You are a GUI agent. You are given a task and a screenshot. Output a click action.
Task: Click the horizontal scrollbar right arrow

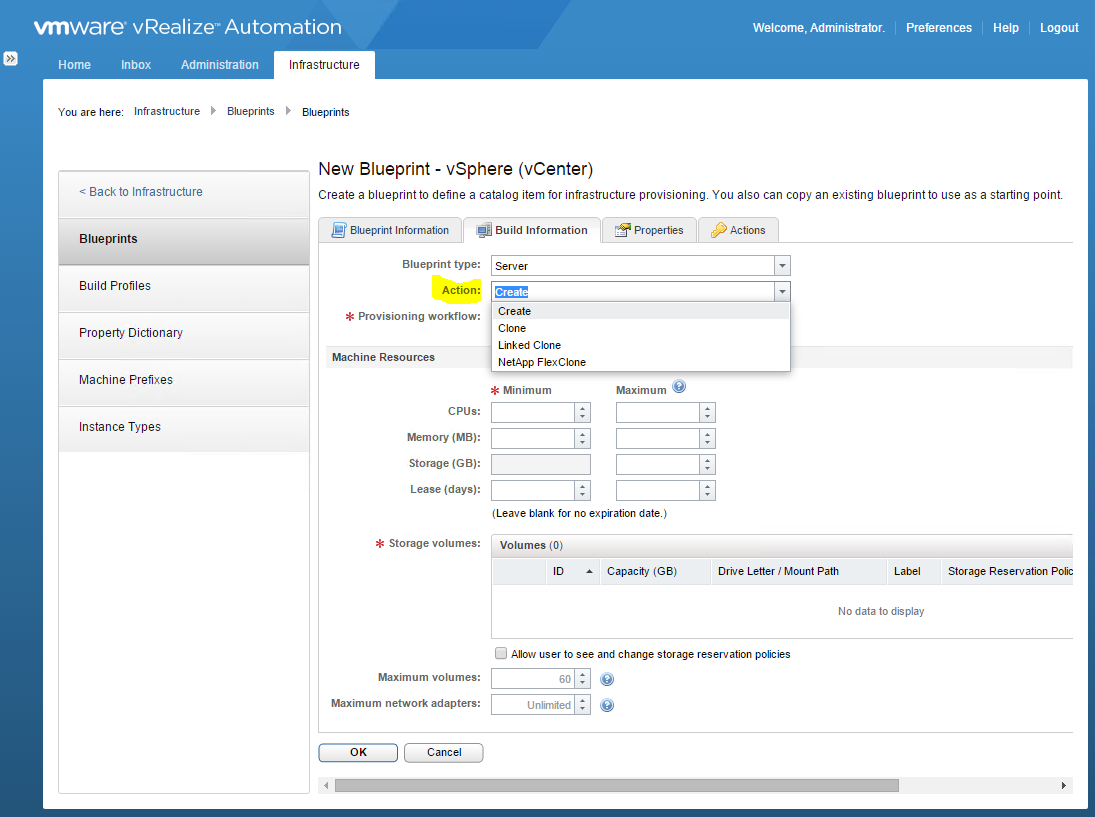(1063, 786)
